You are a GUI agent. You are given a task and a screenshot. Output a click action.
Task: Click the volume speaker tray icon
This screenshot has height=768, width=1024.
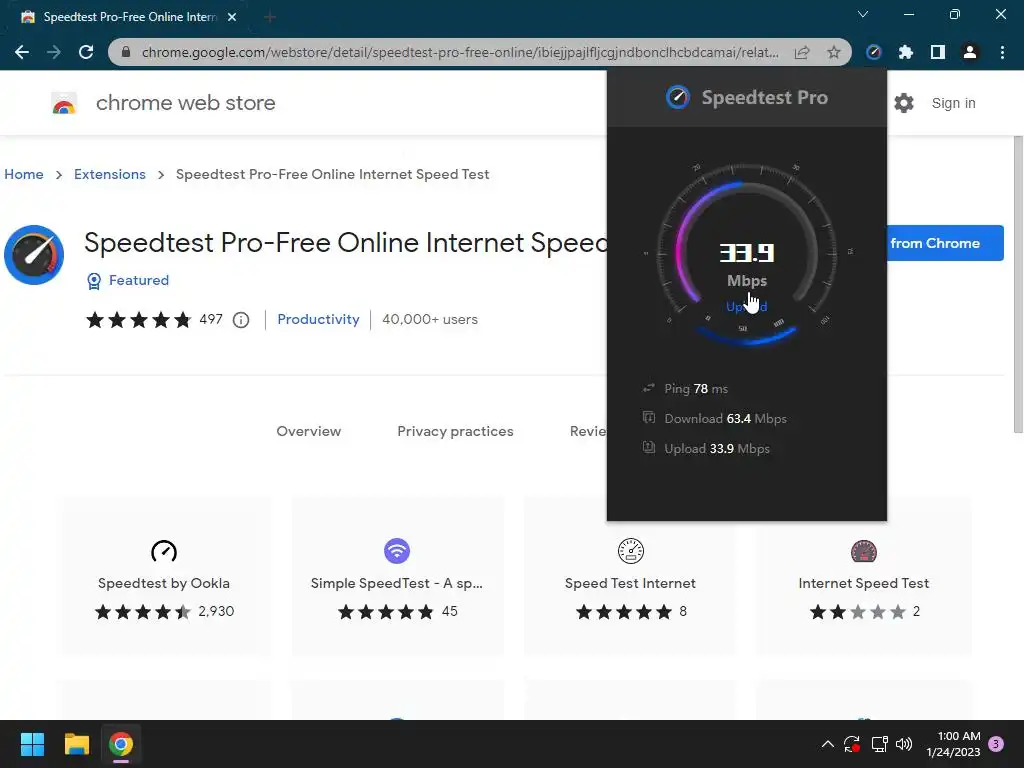coord(904,744)
